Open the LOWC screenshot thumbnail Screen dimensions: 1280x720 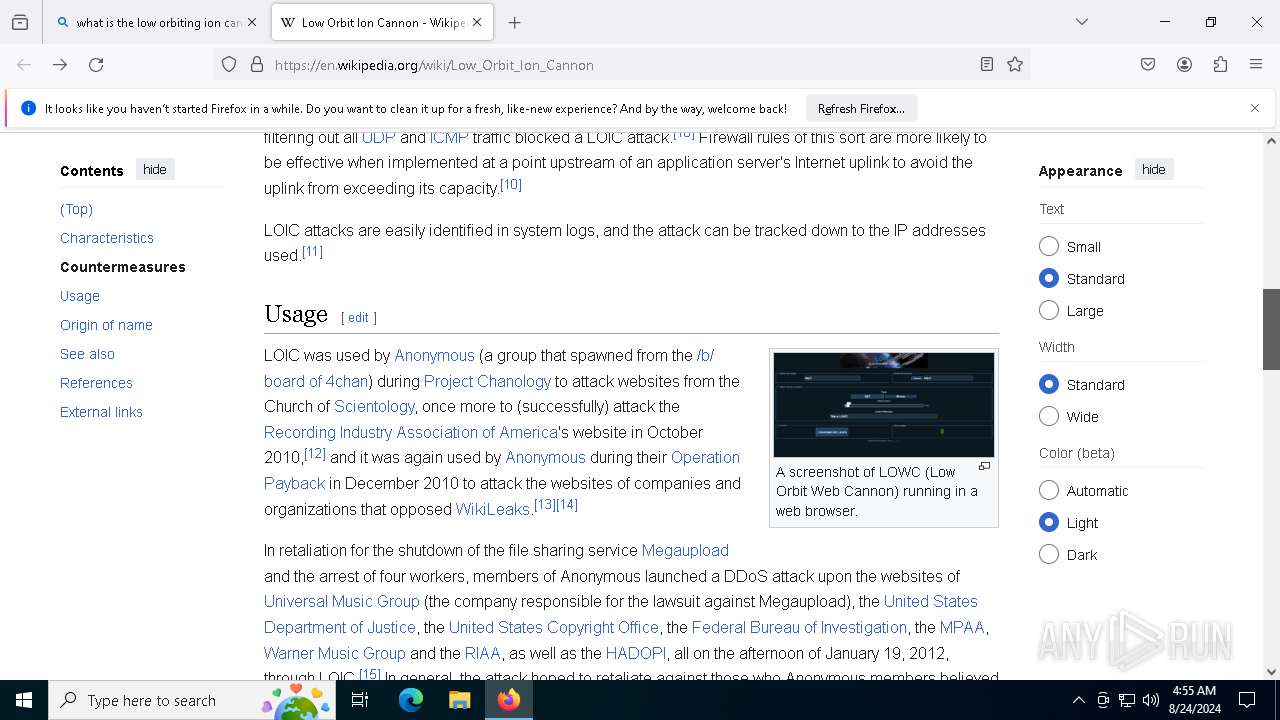click(x=884, y=404)
